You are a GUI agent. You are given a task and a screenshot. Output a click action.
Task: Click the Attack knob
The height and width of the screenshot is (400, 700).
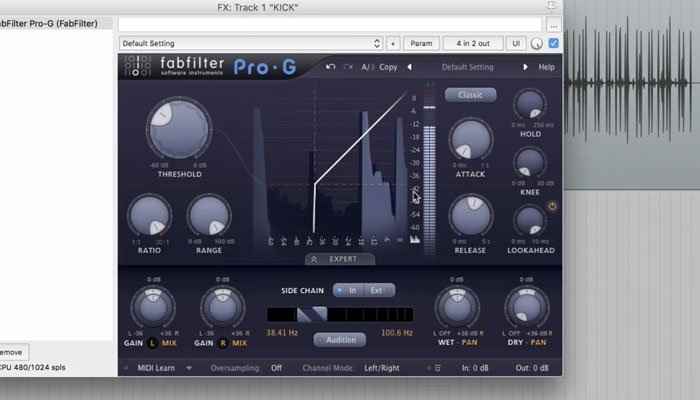pyautogui.click(x=471, y=139)
